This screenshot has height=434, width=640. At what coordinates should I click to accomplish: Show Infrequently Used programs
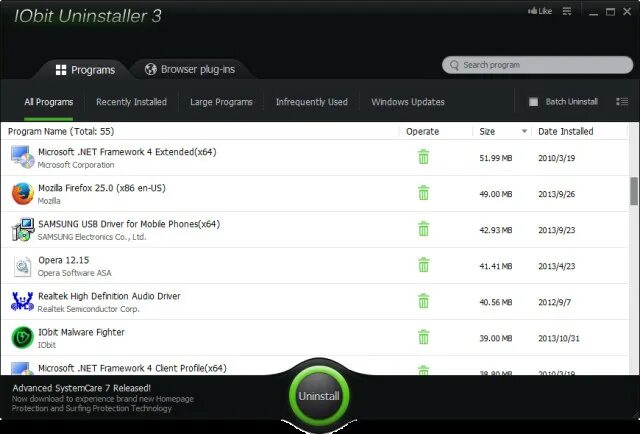click(x=312, y=102)
